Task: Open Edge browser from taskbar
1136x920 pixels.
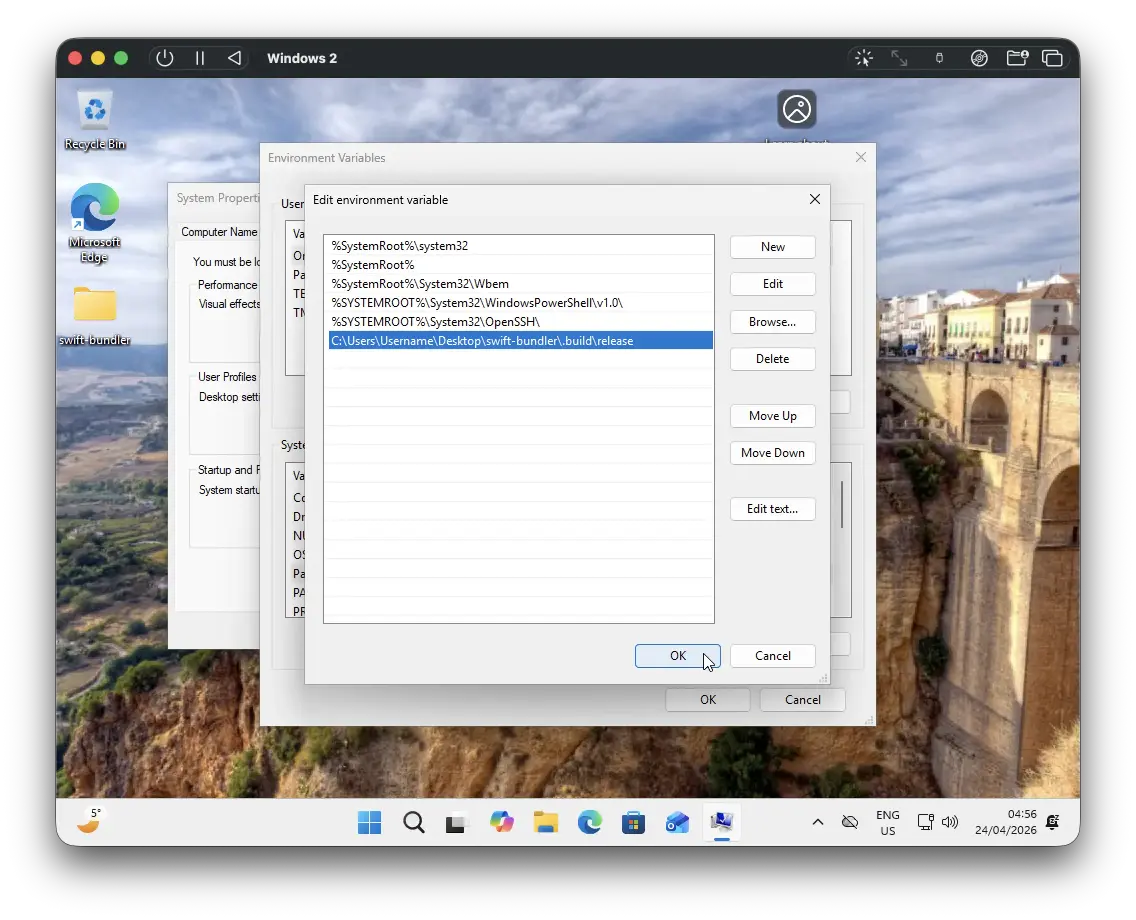Action: 590,822
